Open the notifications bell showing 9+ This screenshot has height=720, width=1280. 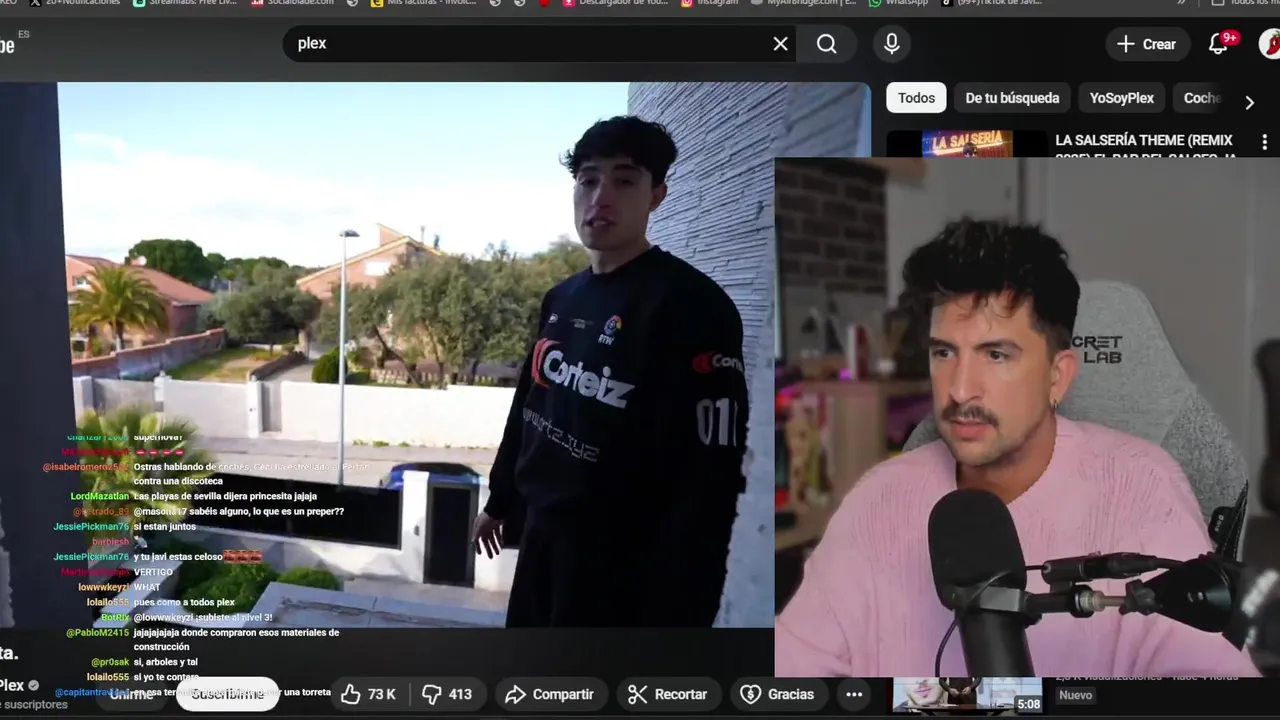pyautogui.click(x=1218, y=44)
